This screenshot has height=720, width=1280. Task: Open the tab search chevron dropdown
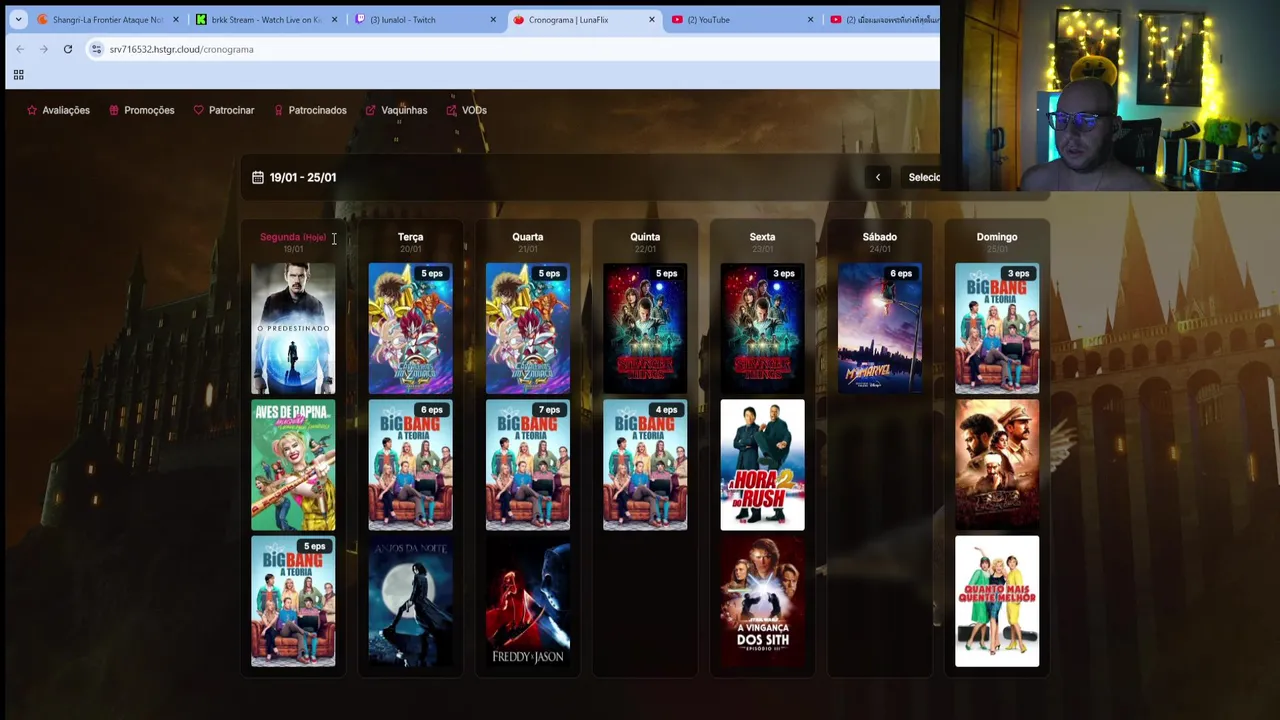pos(18,19)
